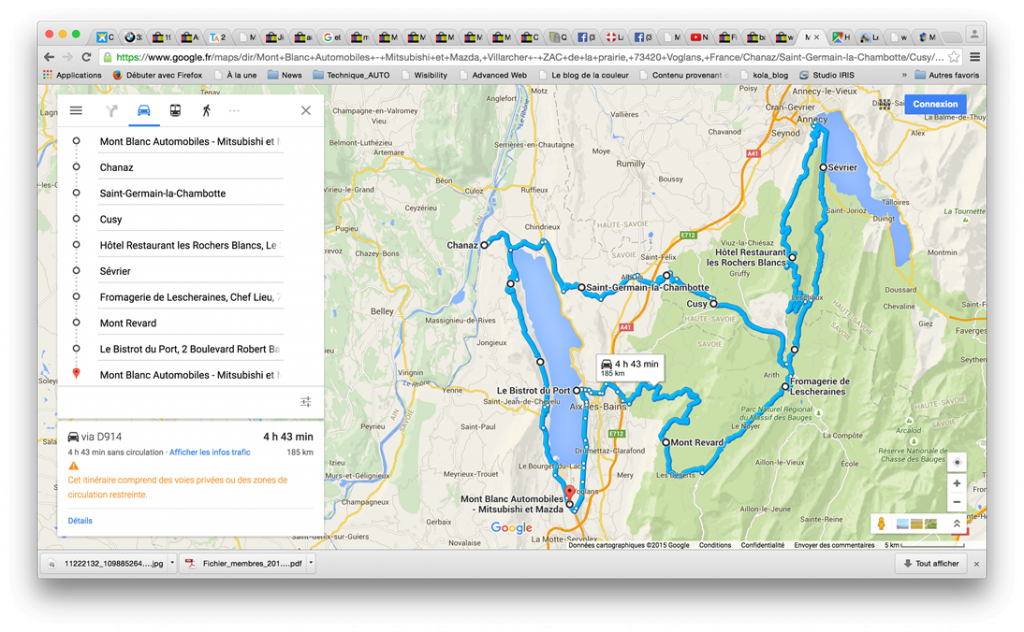Screen dimensions: 1024x632
Task: Open the Wisibility bookmark
Action: coord(424,75)
